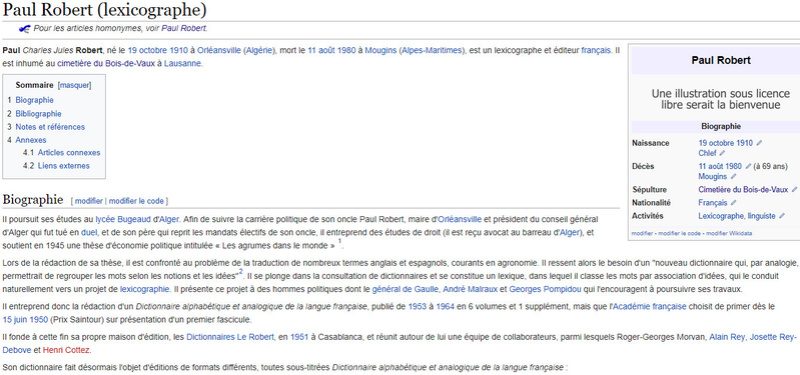The width and height of the screenshot is (800, 375).
Task: Go to Articles connexes in contents
Action: click(x=69, y=153)
